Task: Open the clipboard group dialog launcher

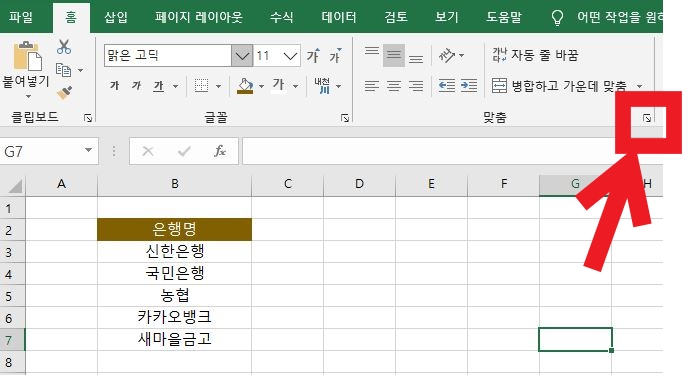Action: point(88,118)
